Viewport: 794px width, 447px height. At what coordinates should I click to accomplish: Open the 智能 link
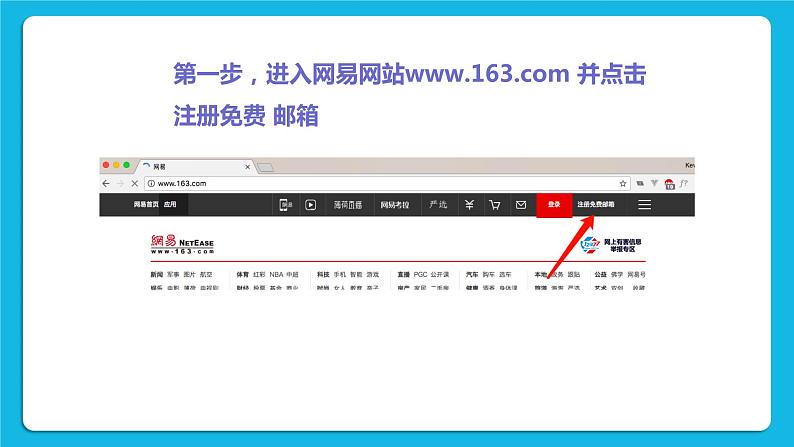(356, 274)
